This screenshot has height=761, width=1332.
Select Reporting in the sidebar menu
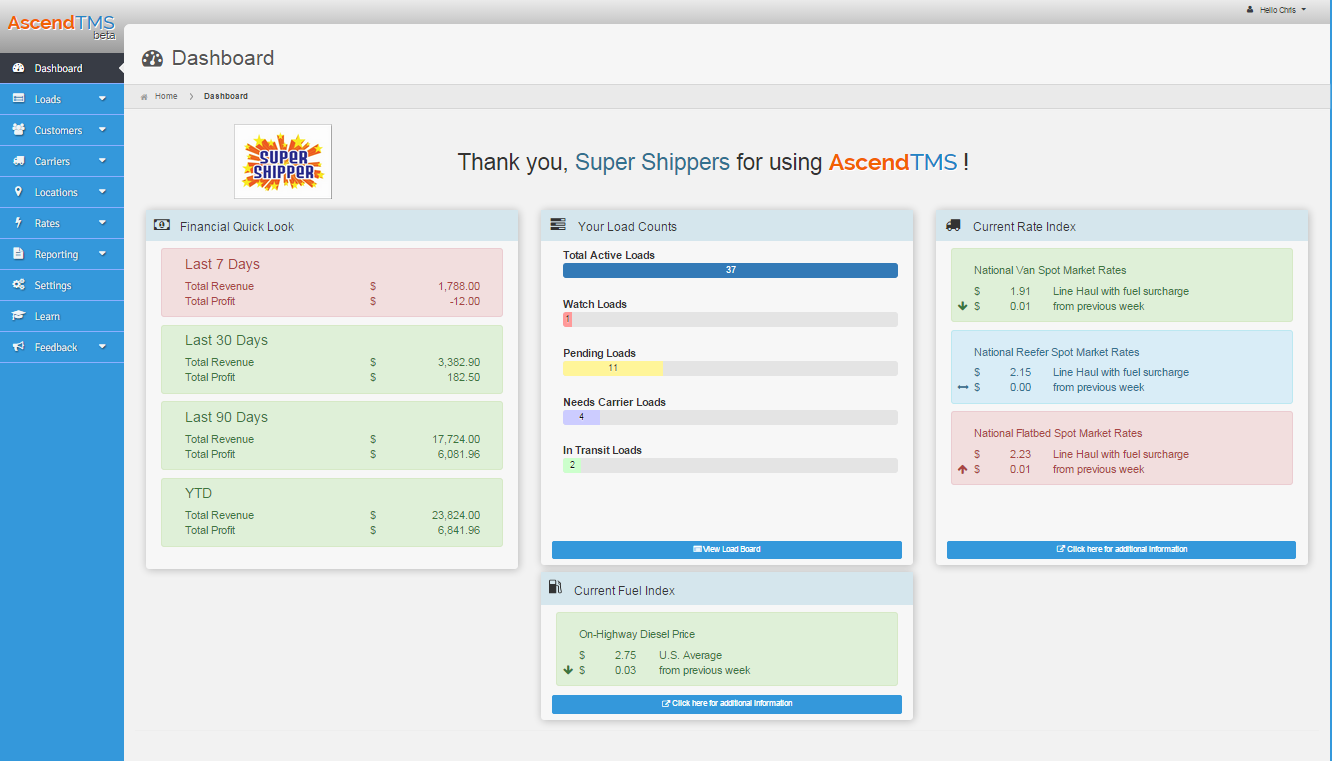click(x=62, y=254)
